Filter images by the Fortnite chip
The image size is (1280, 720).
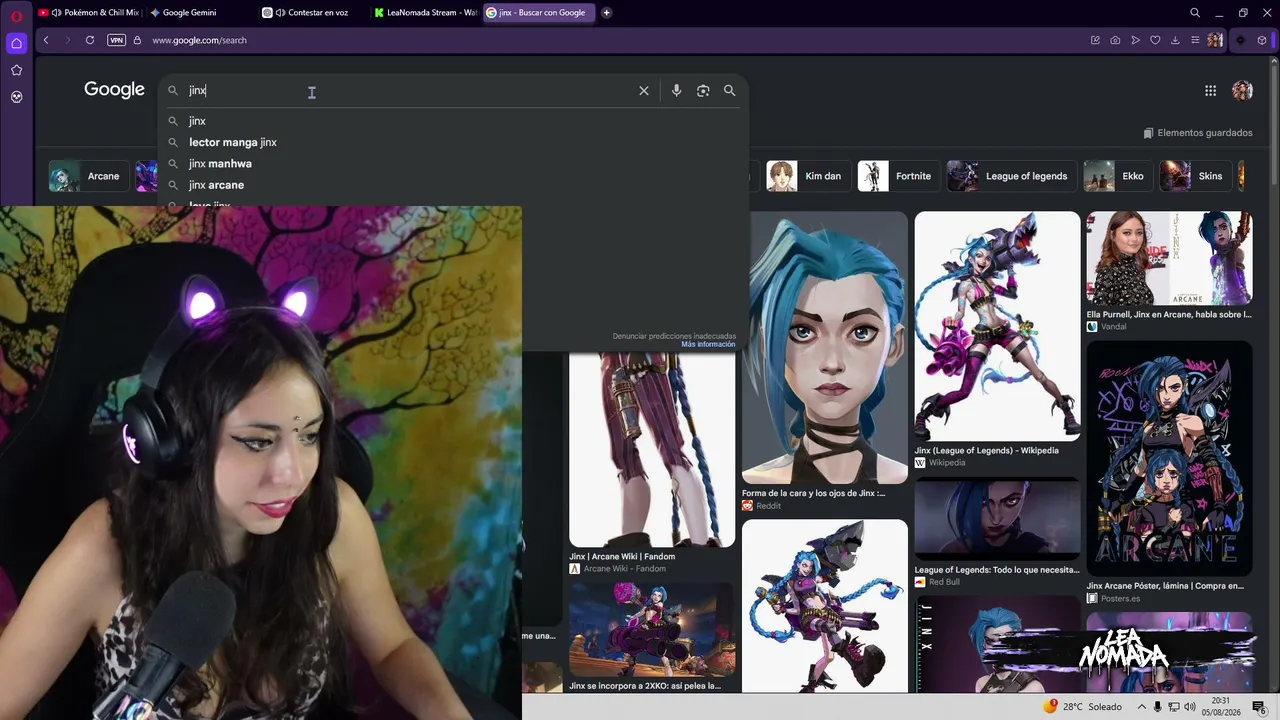899,176
